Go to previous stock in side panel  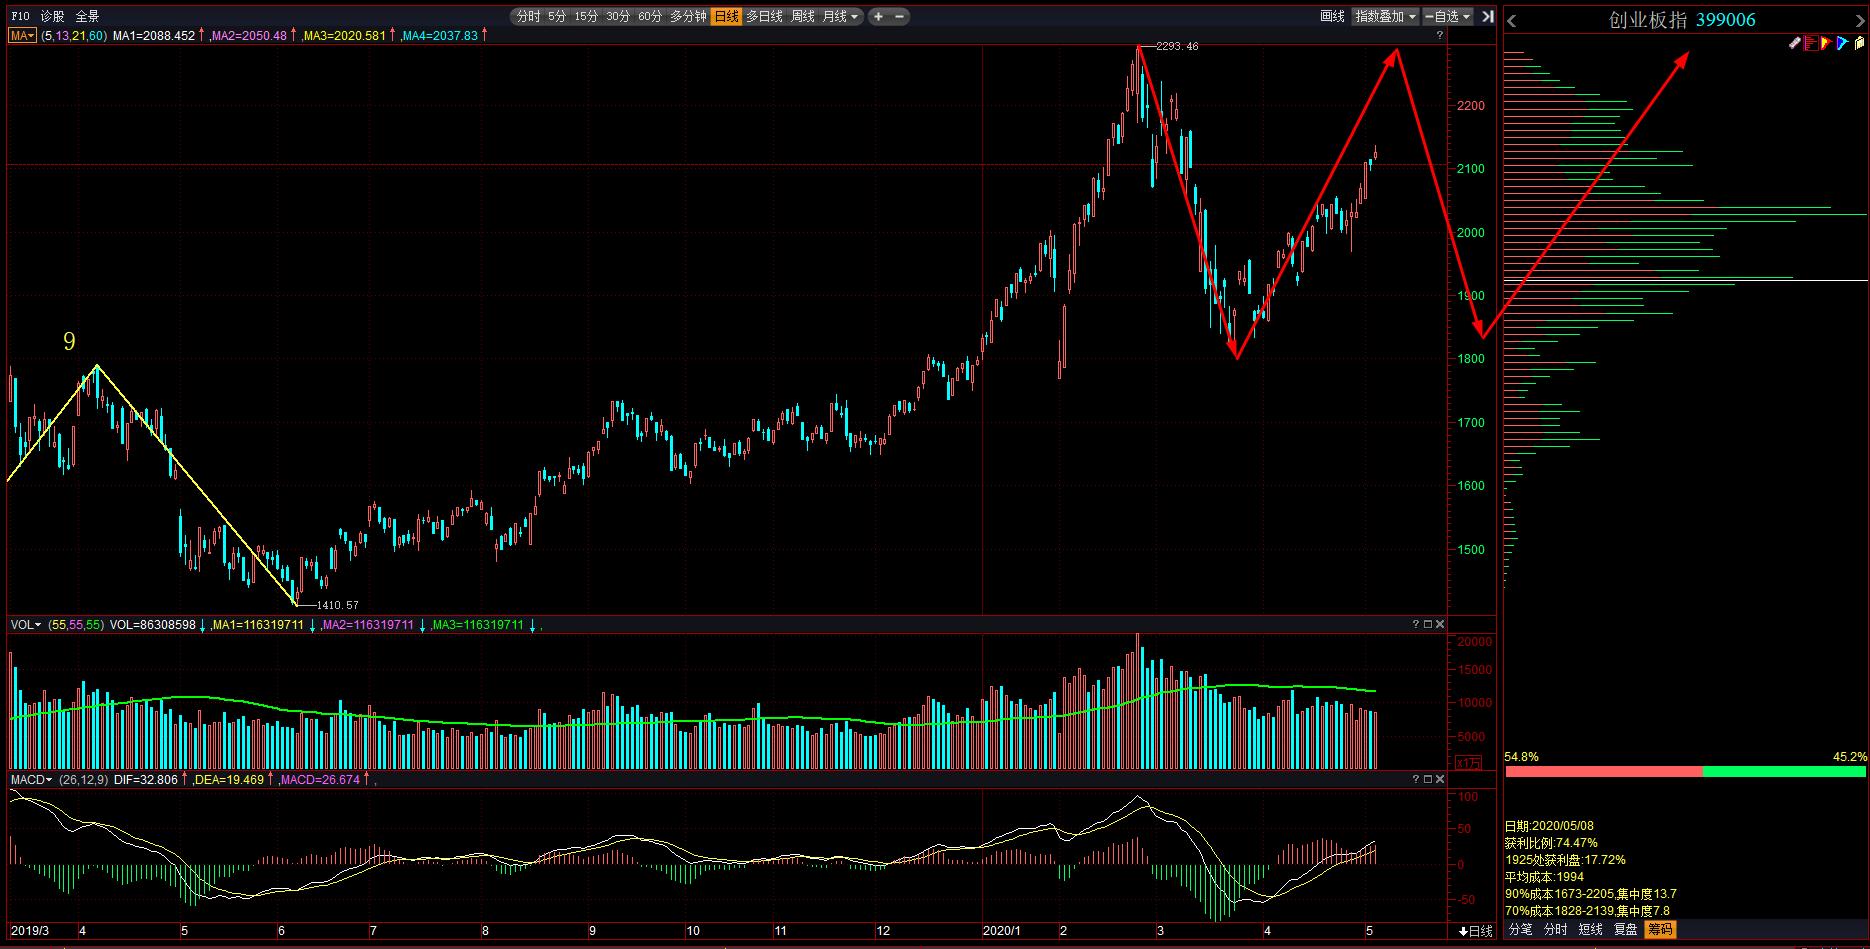pos(1512,20)
